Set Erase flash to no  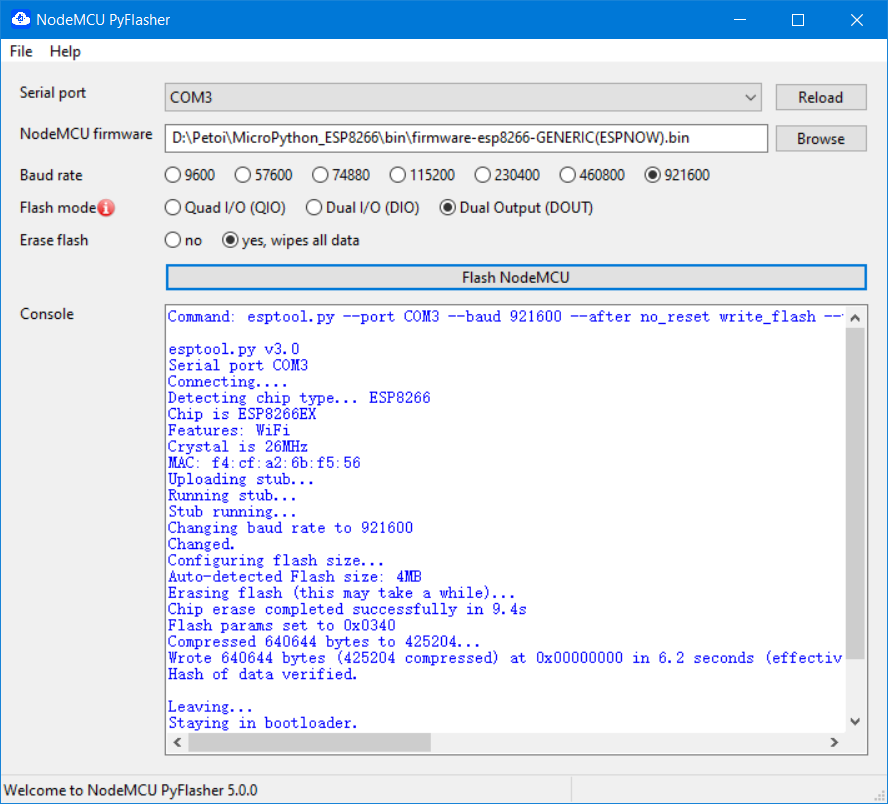click(x=173, y=240)
